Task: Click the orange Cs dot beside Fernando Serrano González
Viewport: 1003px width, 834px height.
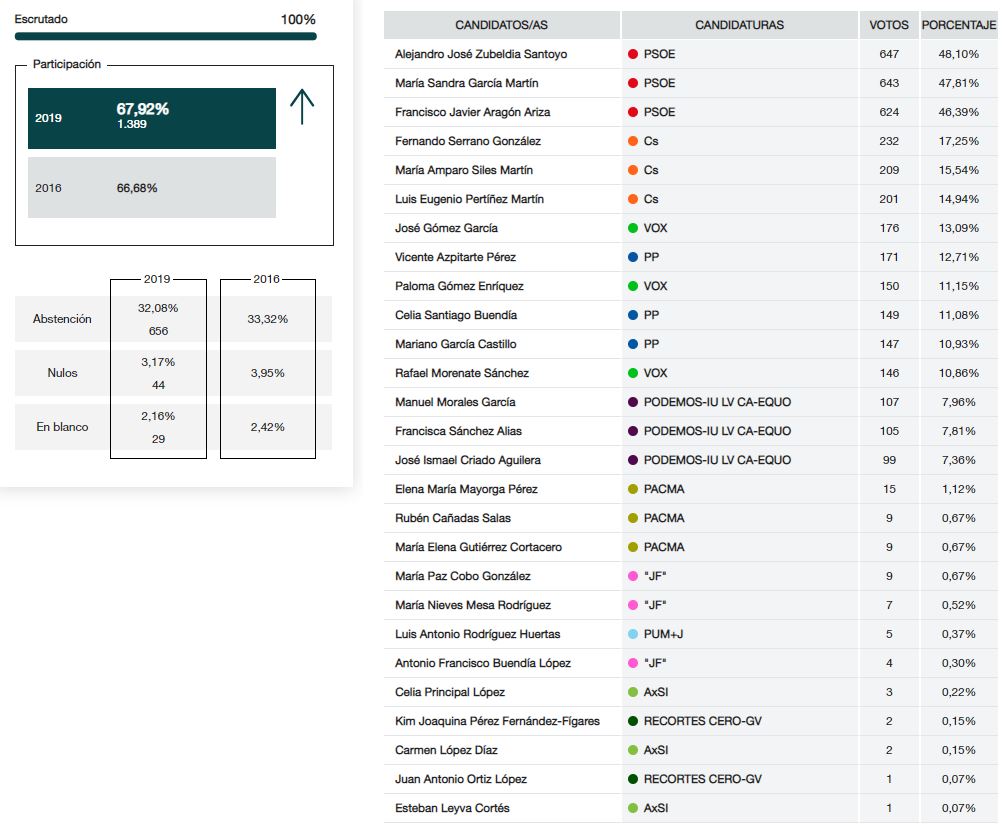Action: 633,141
